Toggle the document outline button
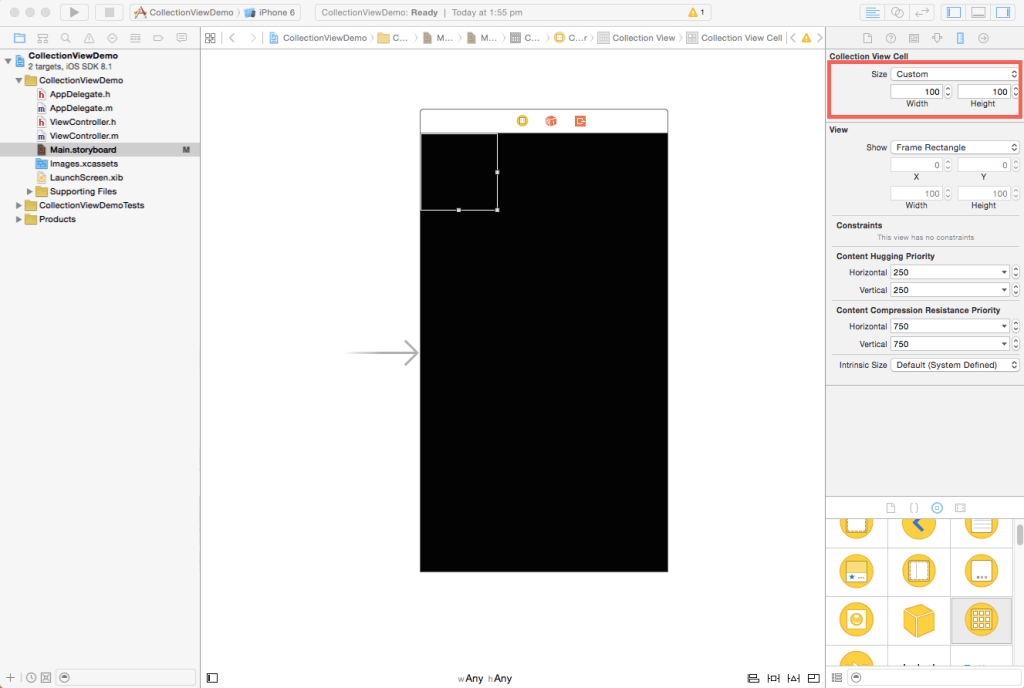Viewport: 1024px width, 688px height. point(212,678)
